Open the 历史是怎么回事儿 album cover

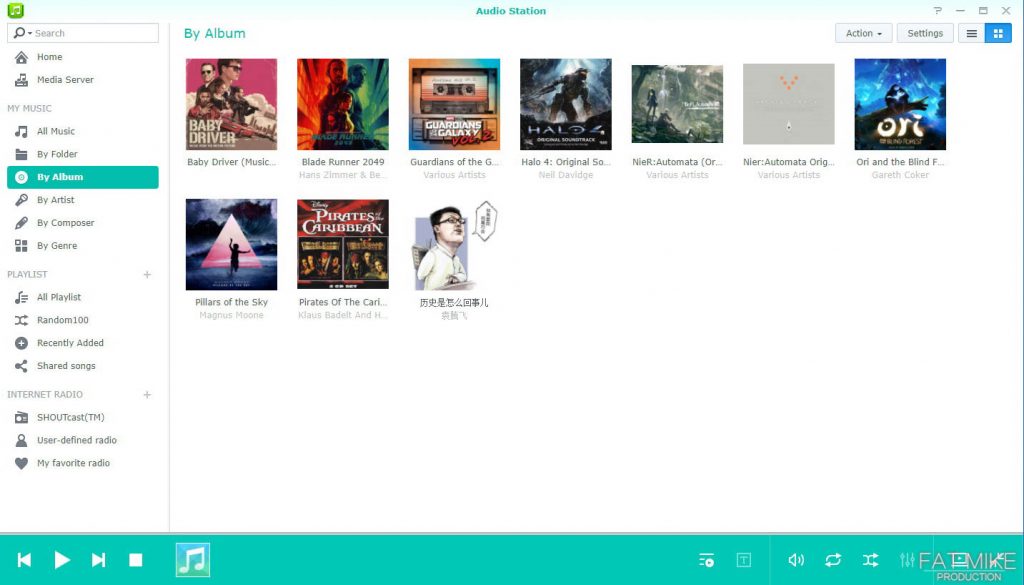[455, 245]
